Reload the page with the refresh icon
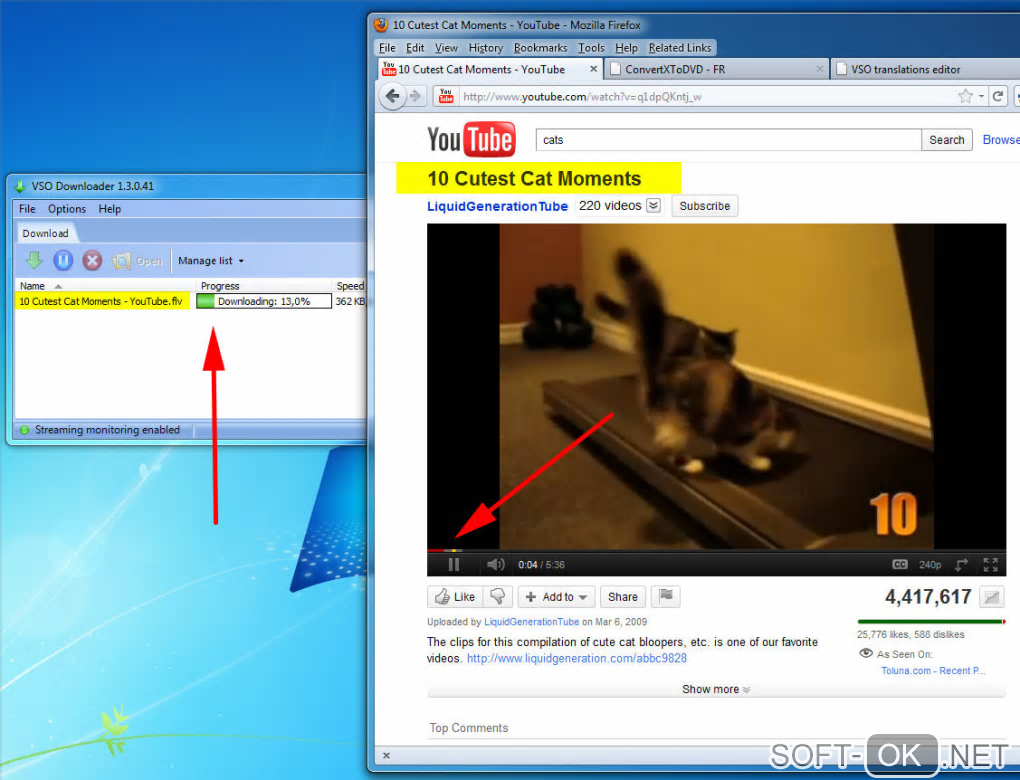1020x780 pixels. [x=998, y=96]
